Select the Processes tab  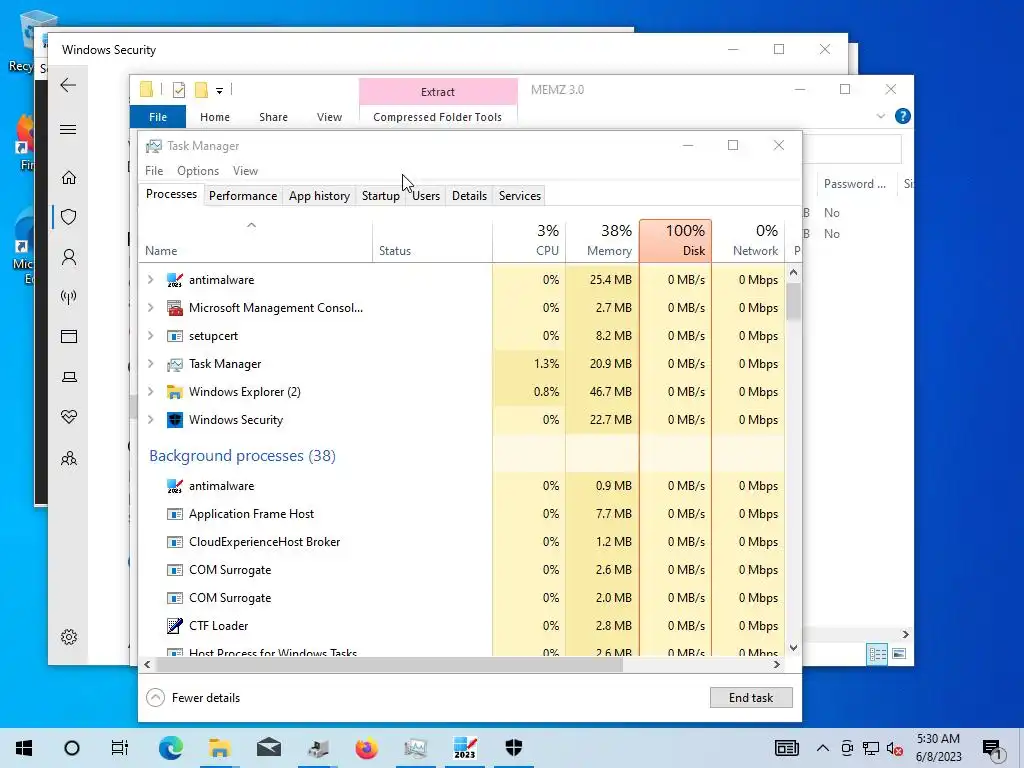pos(171,194)
